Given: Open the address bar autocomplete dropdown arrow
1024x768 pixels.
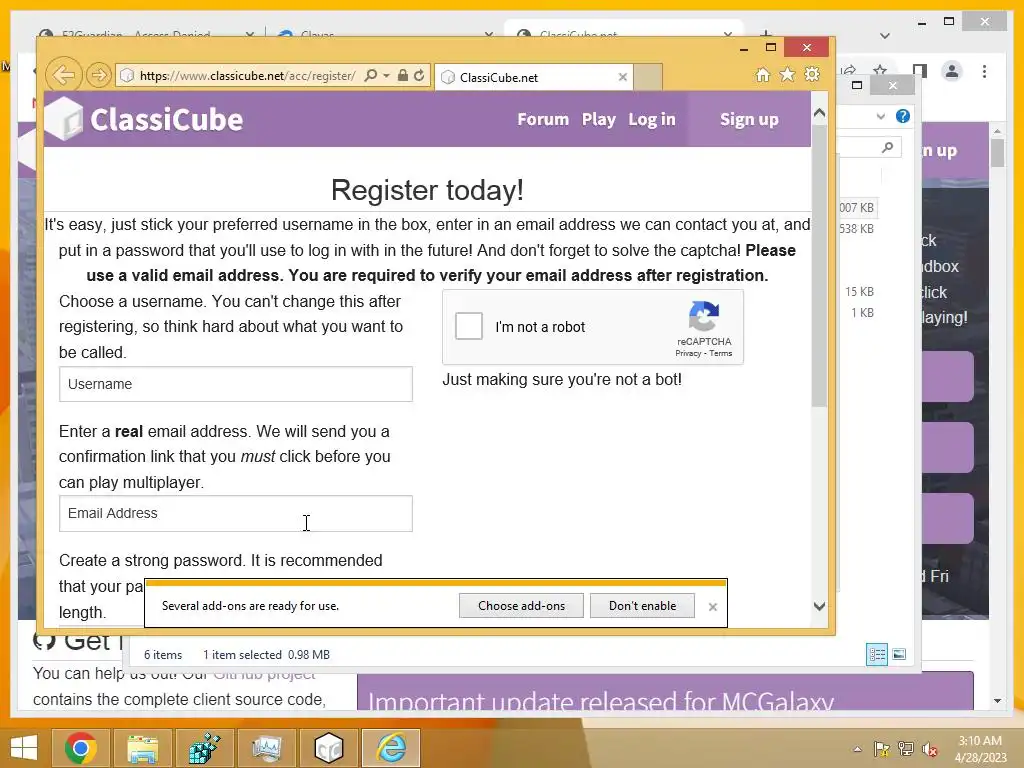Looking at the screenshot, I should [x=387, y=76].
